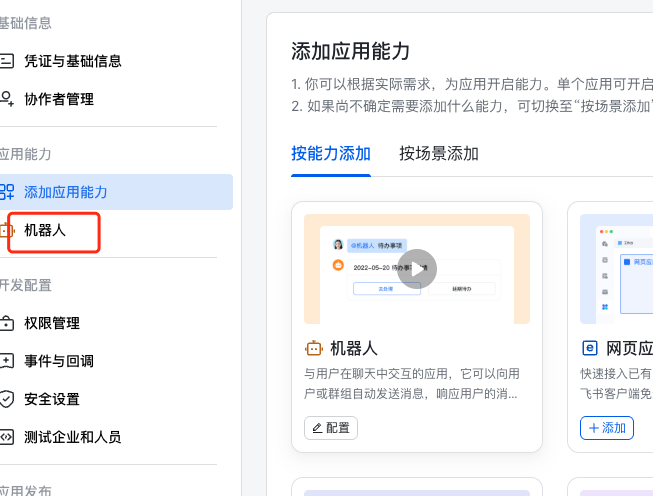Click the 开发配置 section label
The height and width of the screenshot is (496, 653).
pos(25,285)
